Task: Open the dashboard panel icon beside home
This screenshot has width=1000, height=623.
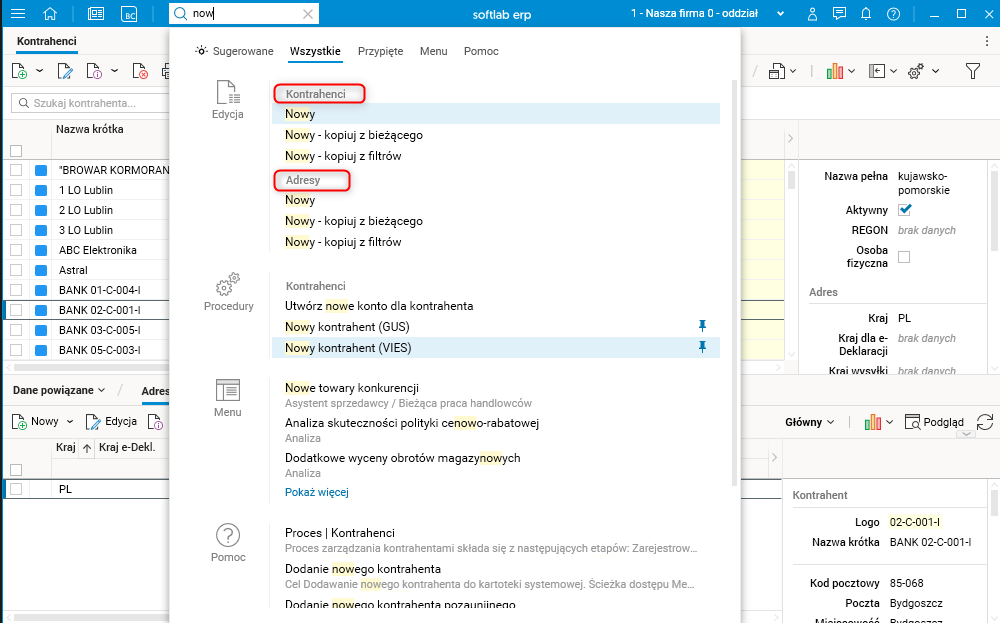Action: pyautogui.click(x=96, y=13)
